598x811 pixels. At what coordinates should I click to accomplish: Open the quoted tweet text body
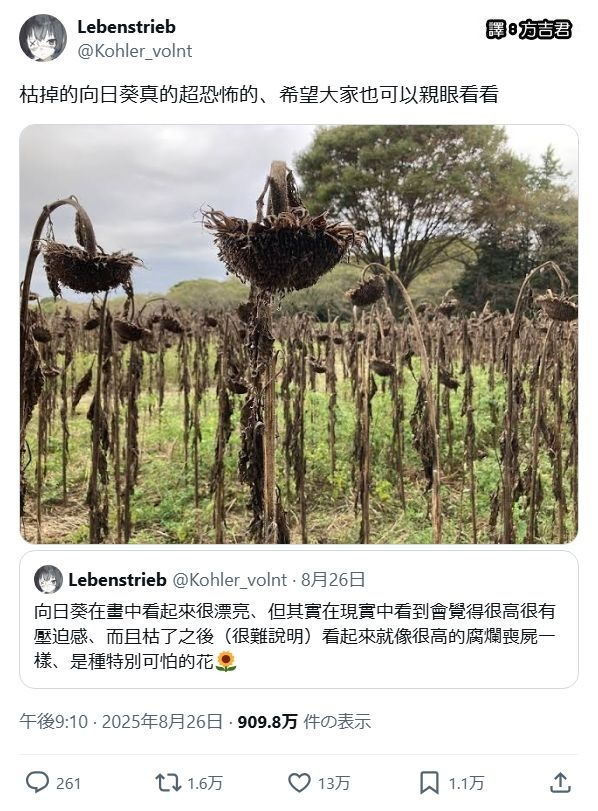point(295,636)
